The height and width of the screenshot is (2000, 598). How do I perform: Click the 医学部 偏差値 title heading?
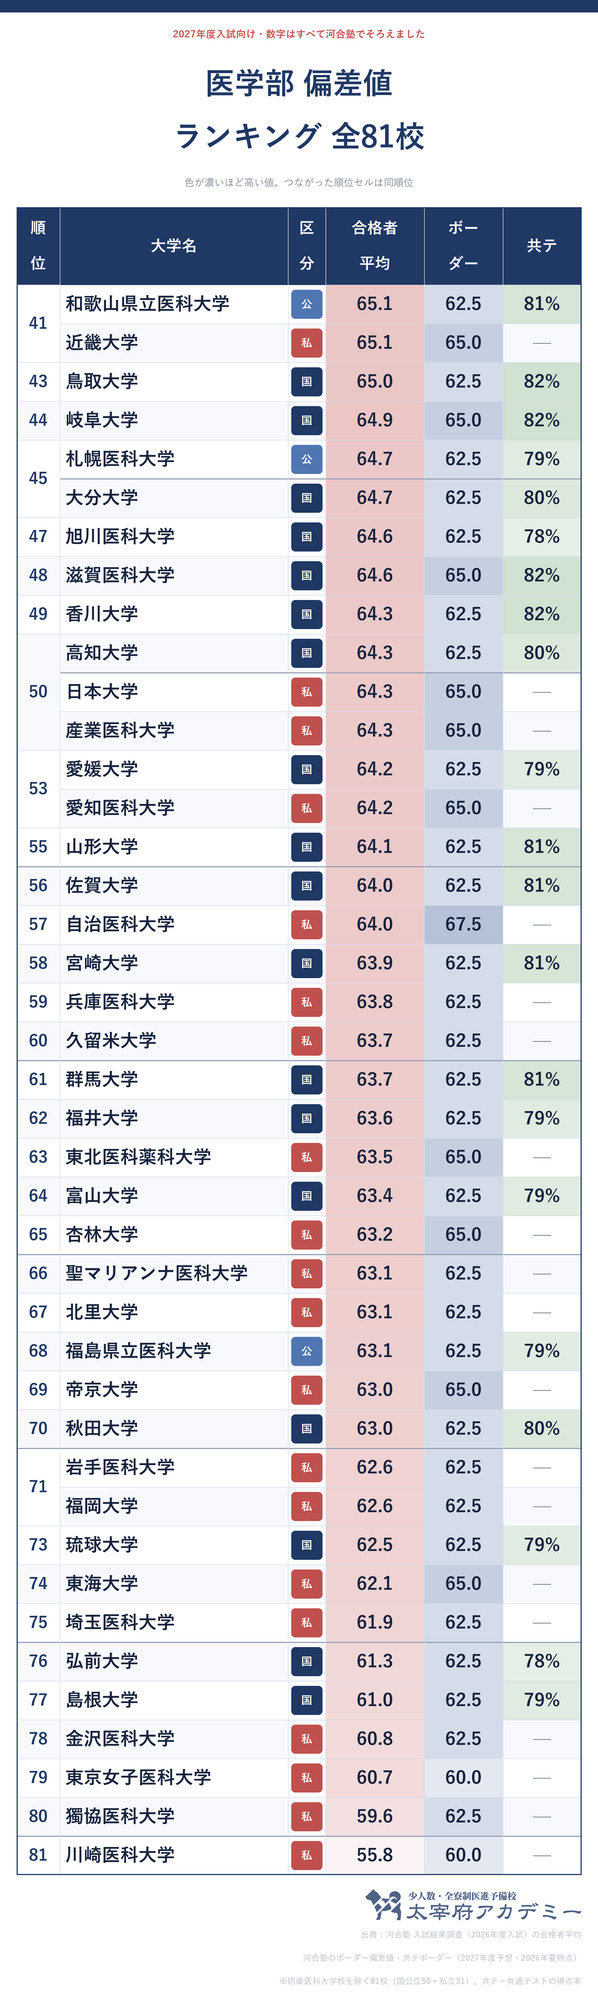tap(299, 83)
